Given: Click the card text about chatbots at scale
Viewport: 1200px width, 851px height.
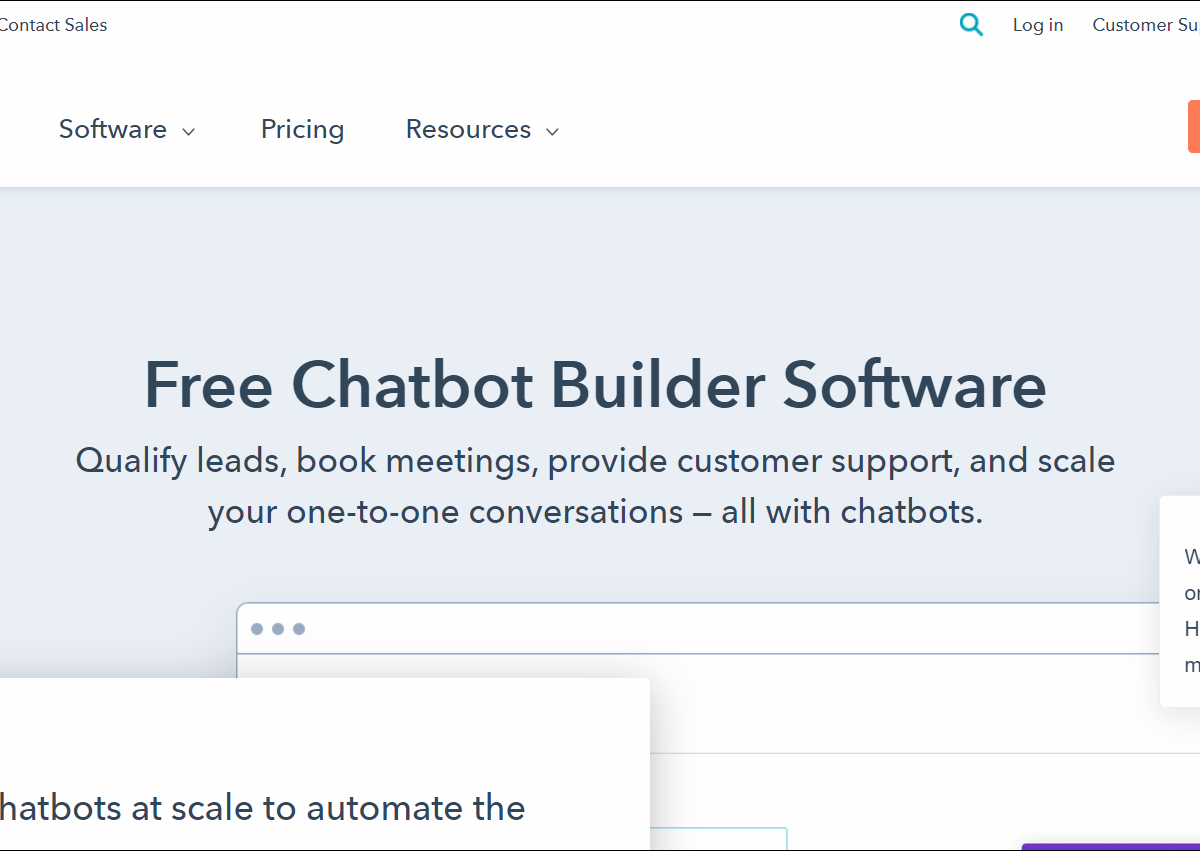Looking at the screenshot, I should (262, 807).
